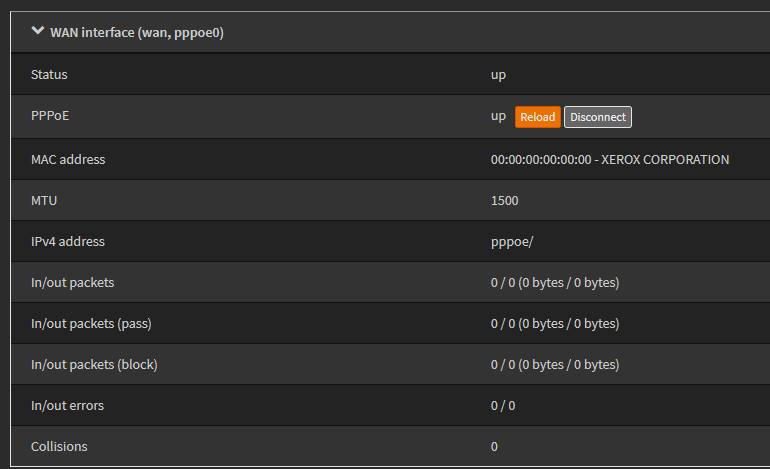
Task: Click the In/out errors value '0 / 0'
Action: click(503, 405)
